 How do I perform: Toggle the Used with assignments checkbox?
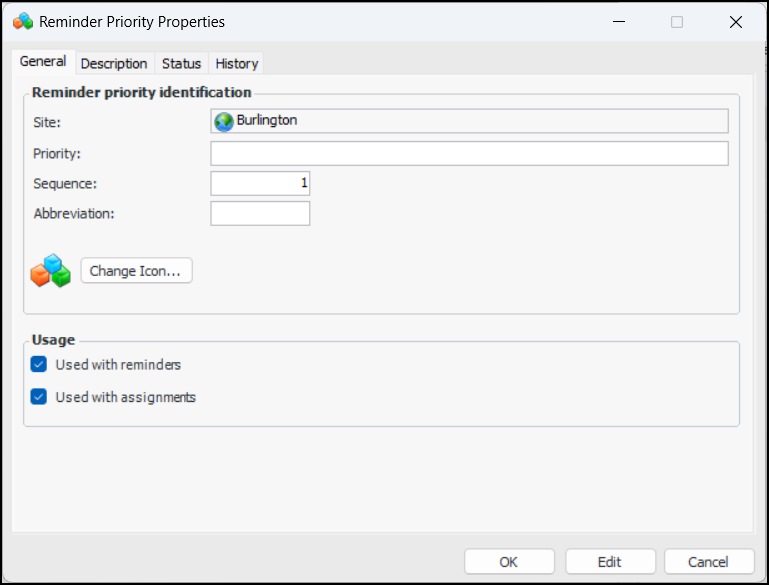tap(39, 396)
